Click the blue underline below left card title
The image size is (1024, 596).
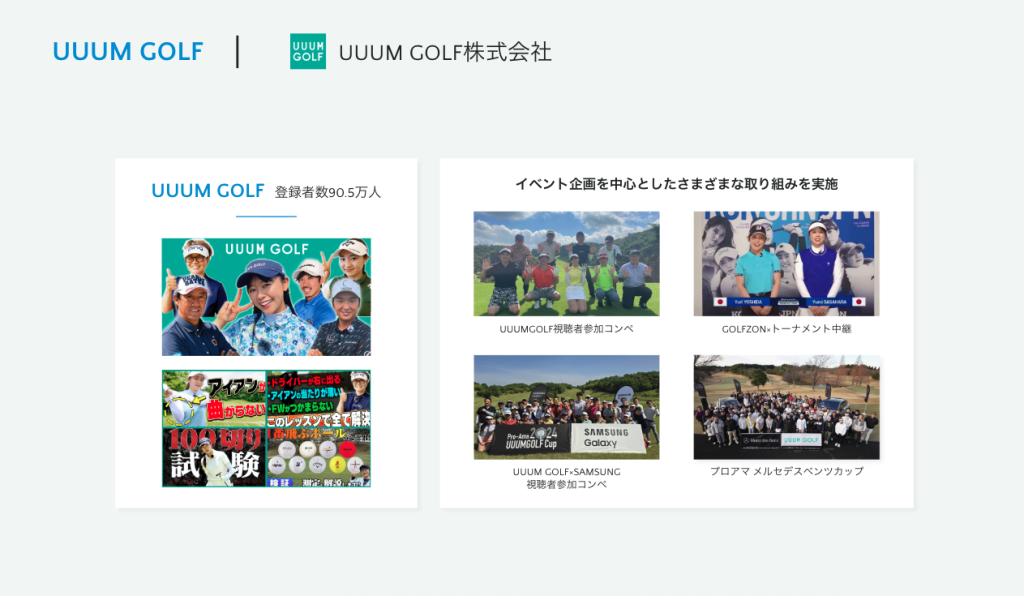coord(266,216)
